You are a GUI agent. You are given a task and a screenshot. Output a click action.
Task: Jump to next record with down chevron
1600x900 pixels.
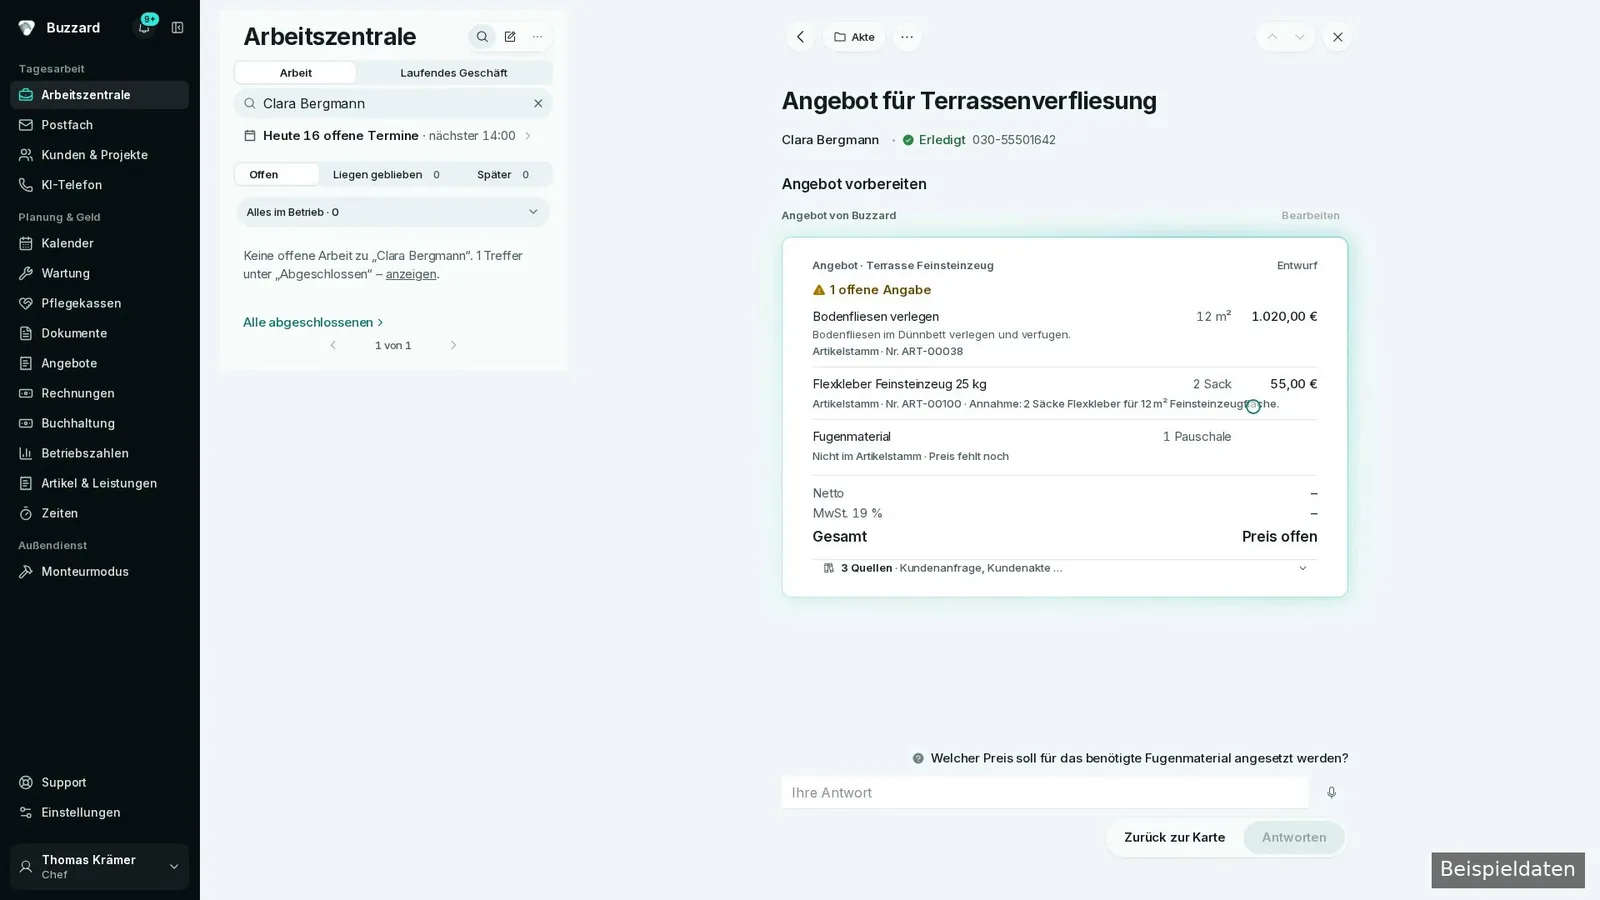tap(1300, 37)
